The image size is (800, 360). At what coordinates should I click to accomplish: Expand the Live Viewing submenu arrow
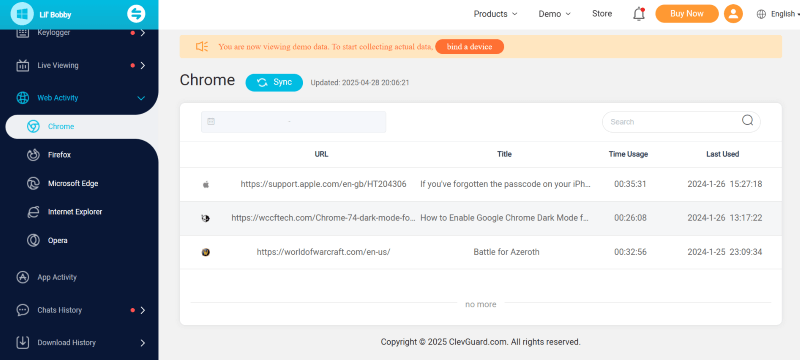click(142, 65)
